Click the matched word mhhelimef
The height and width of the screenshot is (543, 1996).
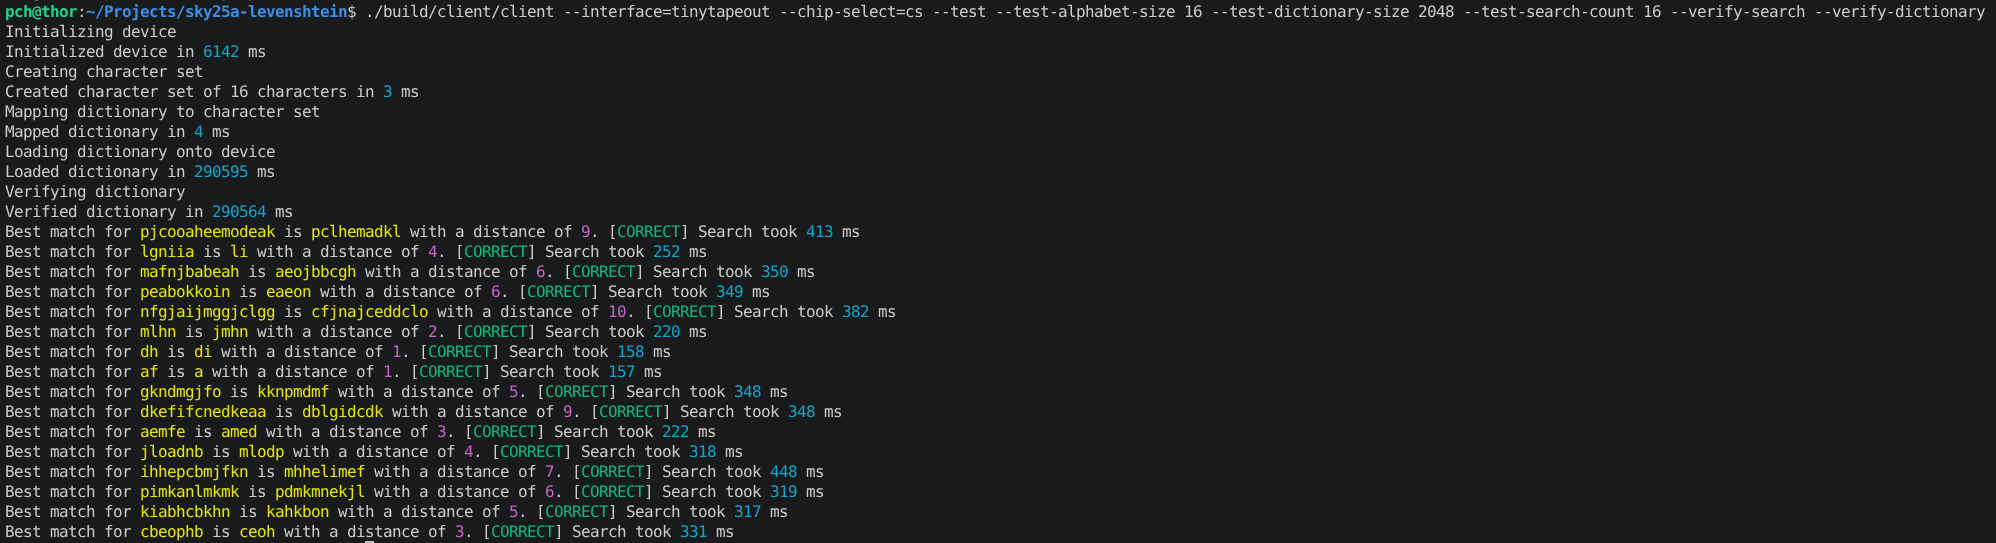tap(325, 472)
